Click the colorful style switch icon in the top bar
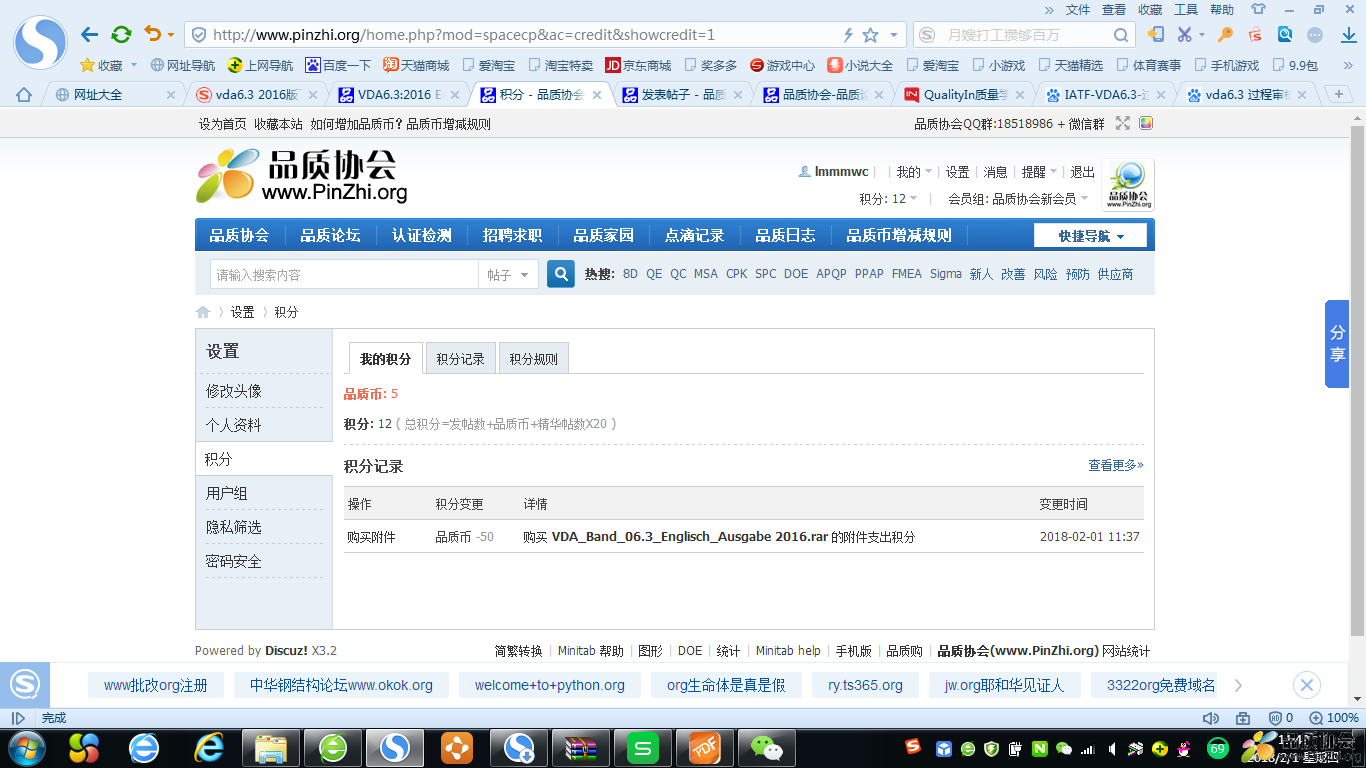Image resolution: width=1366 pixels, height=768 pixels. coord(1146,124)
